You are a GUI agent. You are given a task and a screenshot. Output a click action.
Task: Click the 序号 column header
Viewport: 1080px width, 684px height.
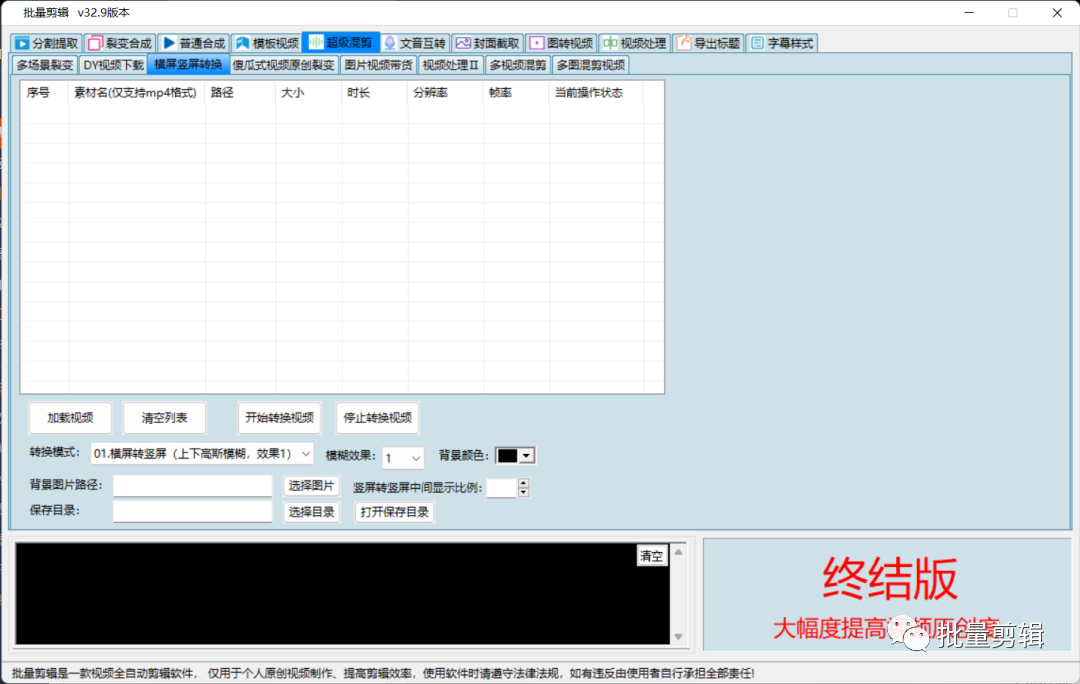click(45, 92)
